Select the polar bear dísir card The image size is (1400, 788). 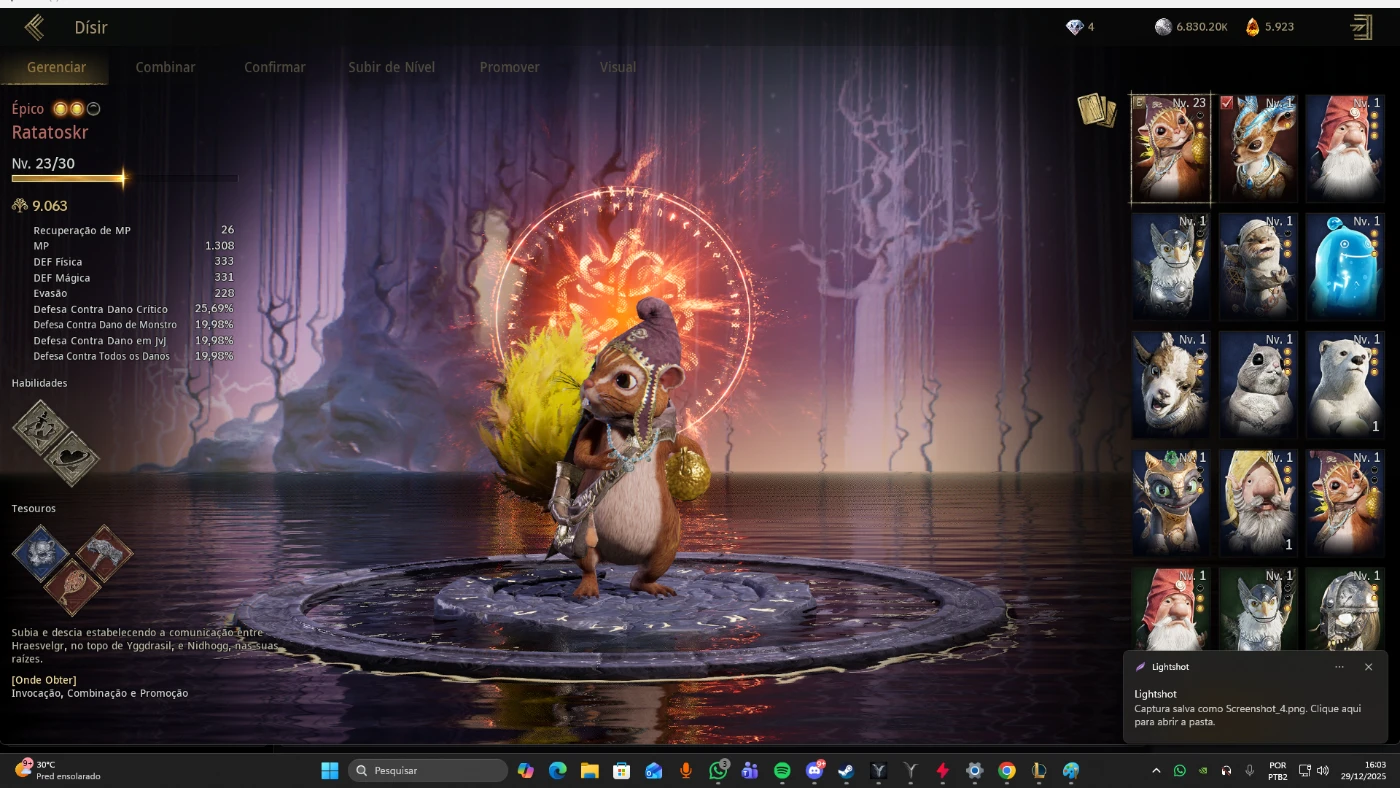point(1344,385)
